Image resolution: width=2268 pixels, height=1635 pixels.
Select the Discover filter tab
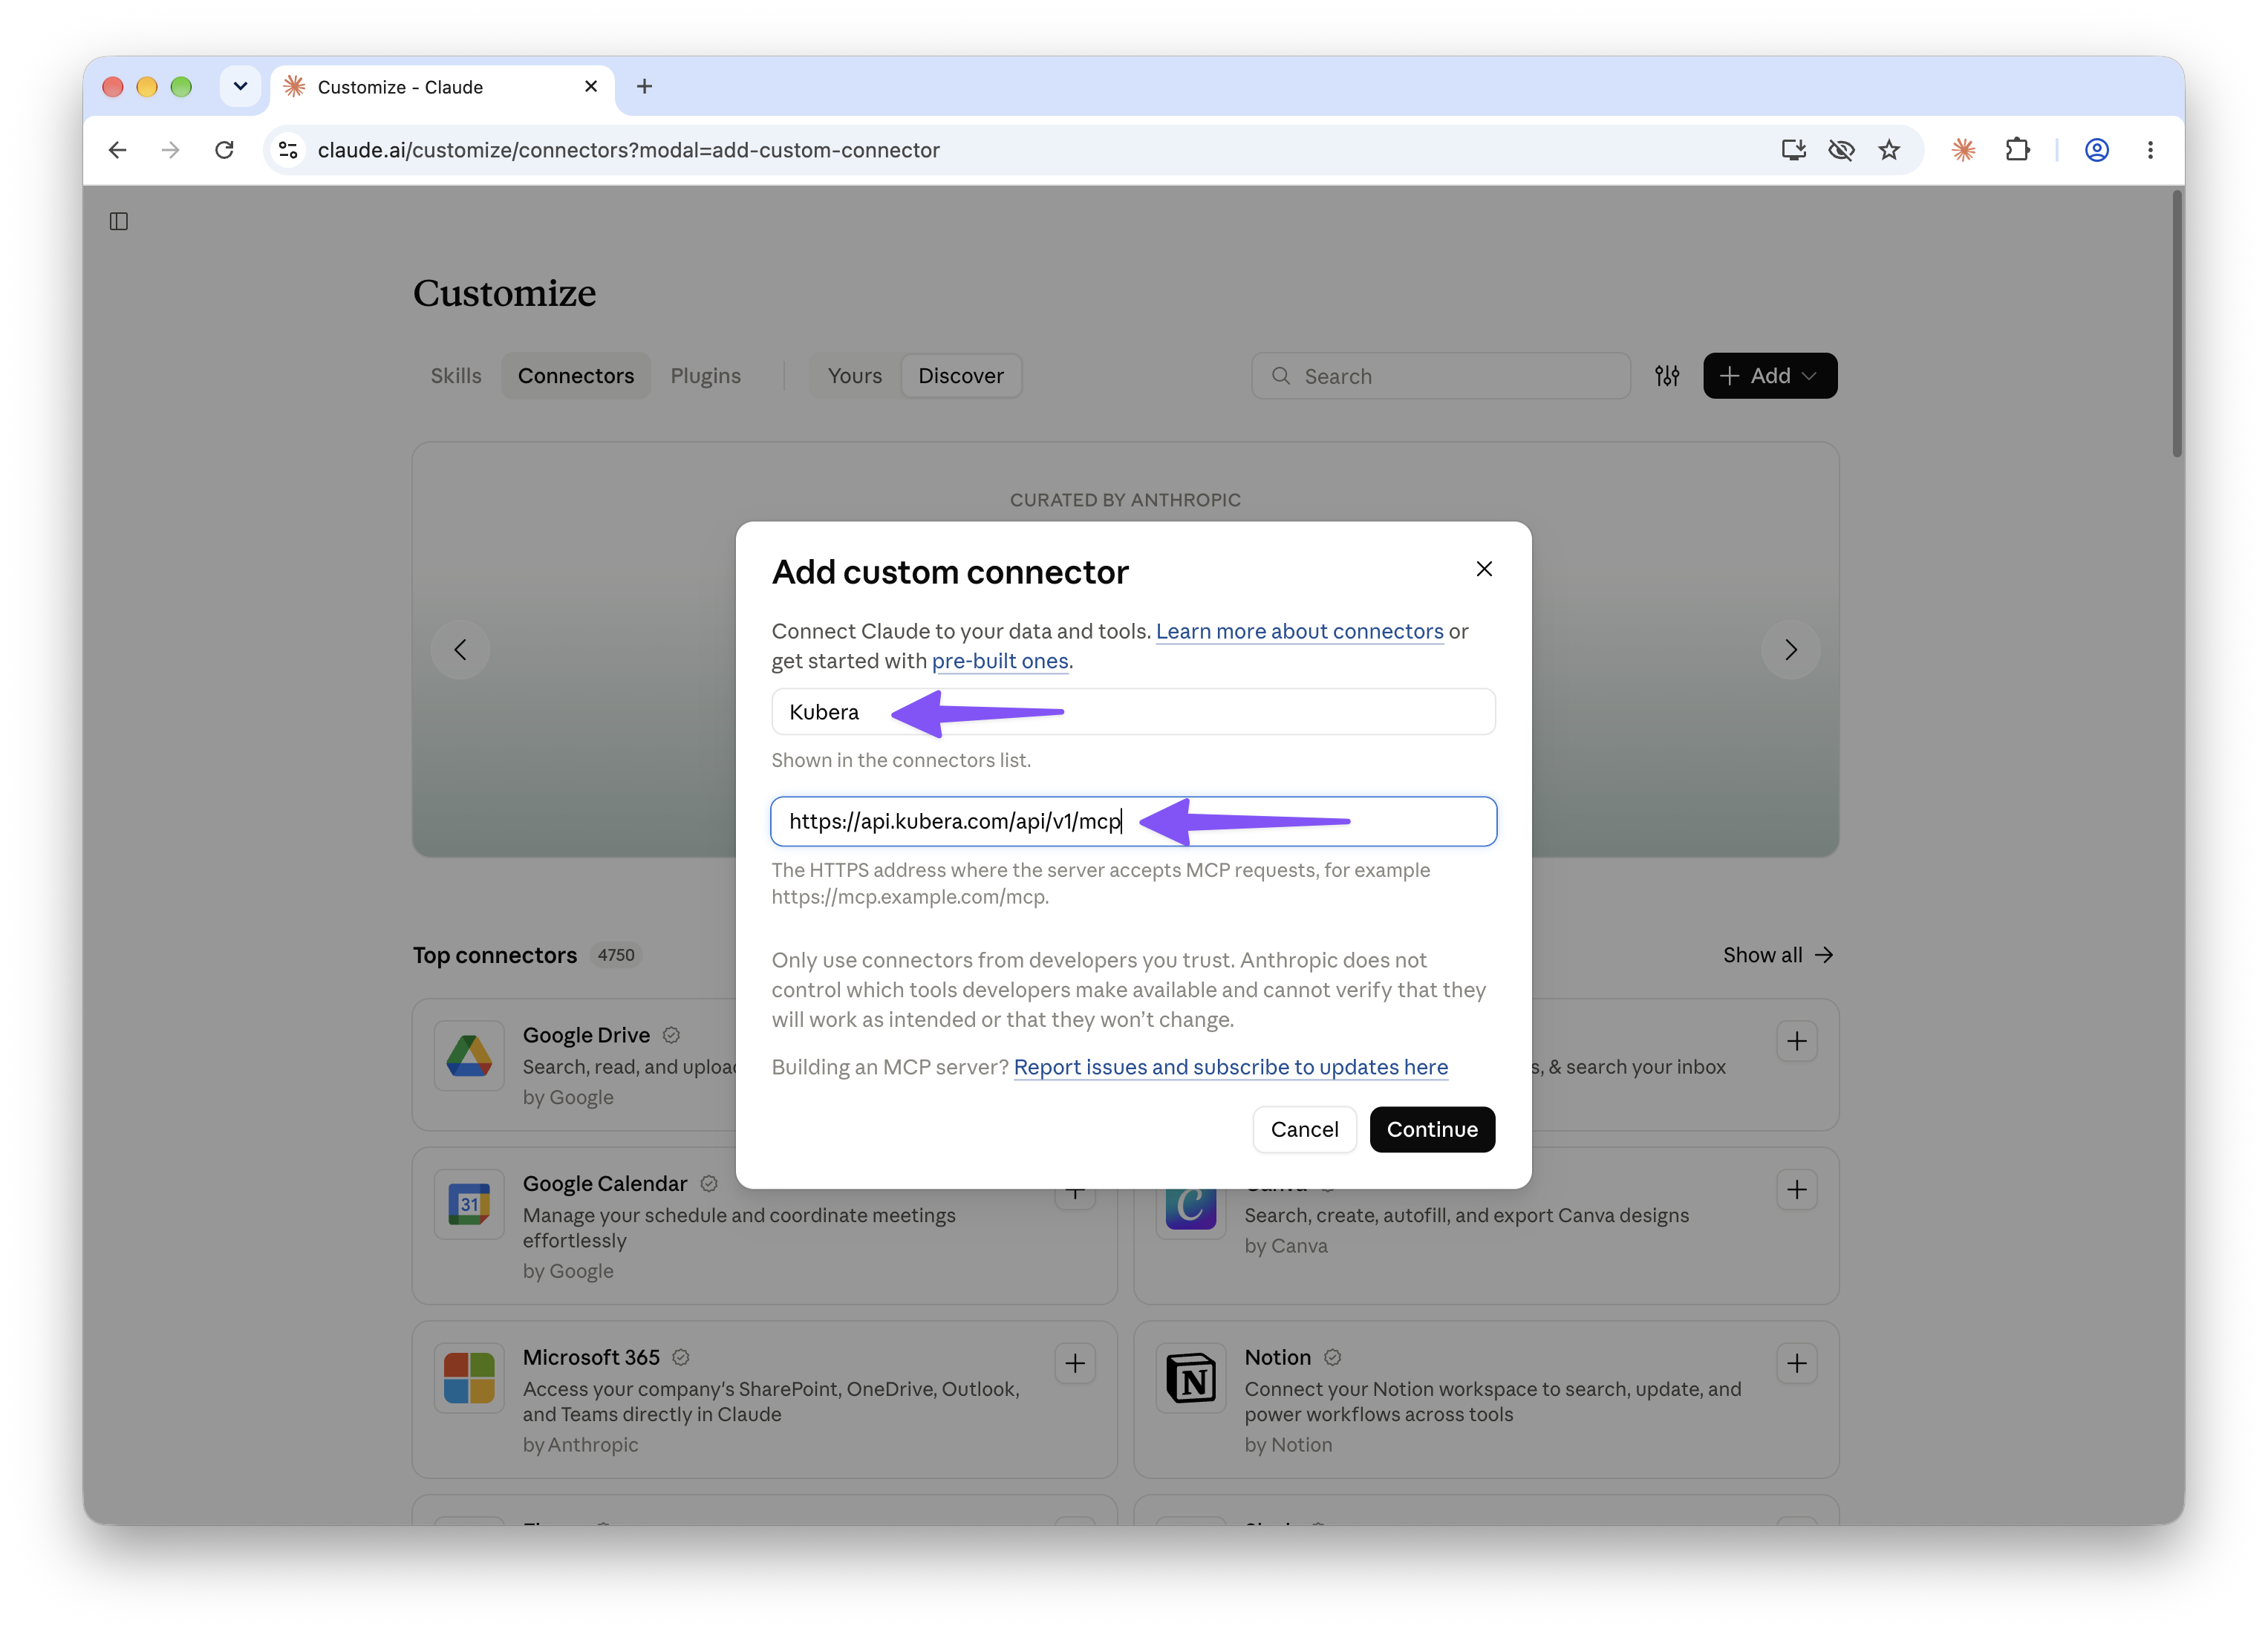(x=961, y=376)
